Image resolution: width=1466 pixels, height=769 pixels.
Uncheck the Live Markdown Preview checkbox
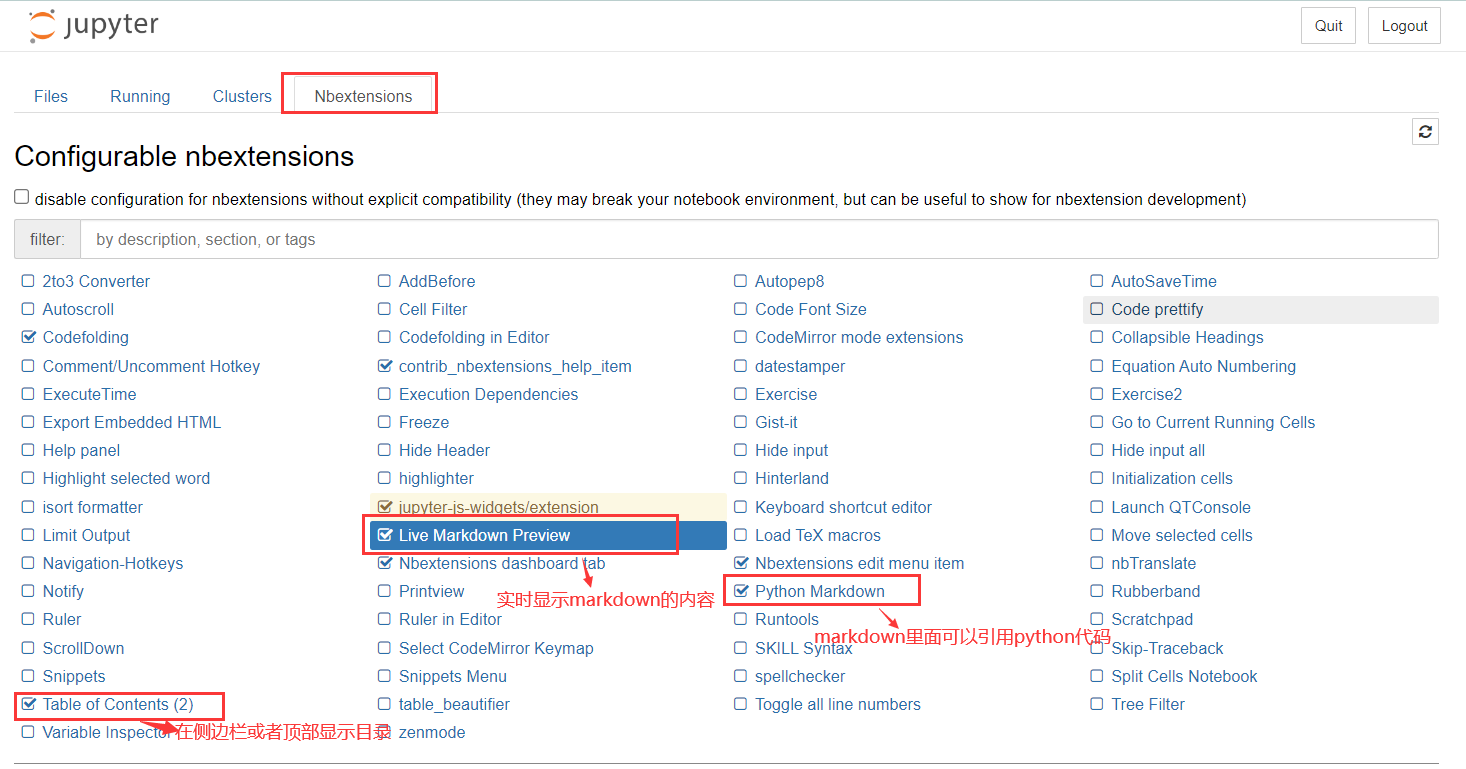384,536
